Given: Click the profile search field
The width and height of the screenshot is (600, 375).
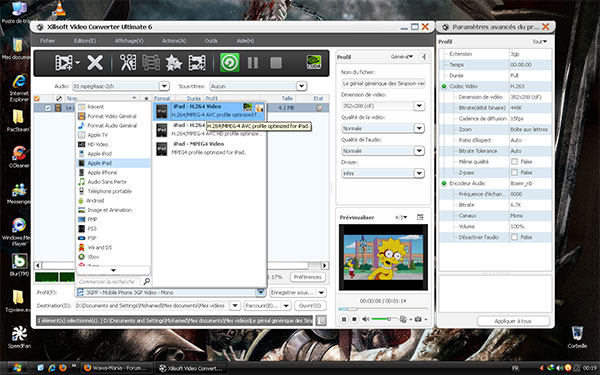Looking at the screenshot, I should tap(109, 282).
